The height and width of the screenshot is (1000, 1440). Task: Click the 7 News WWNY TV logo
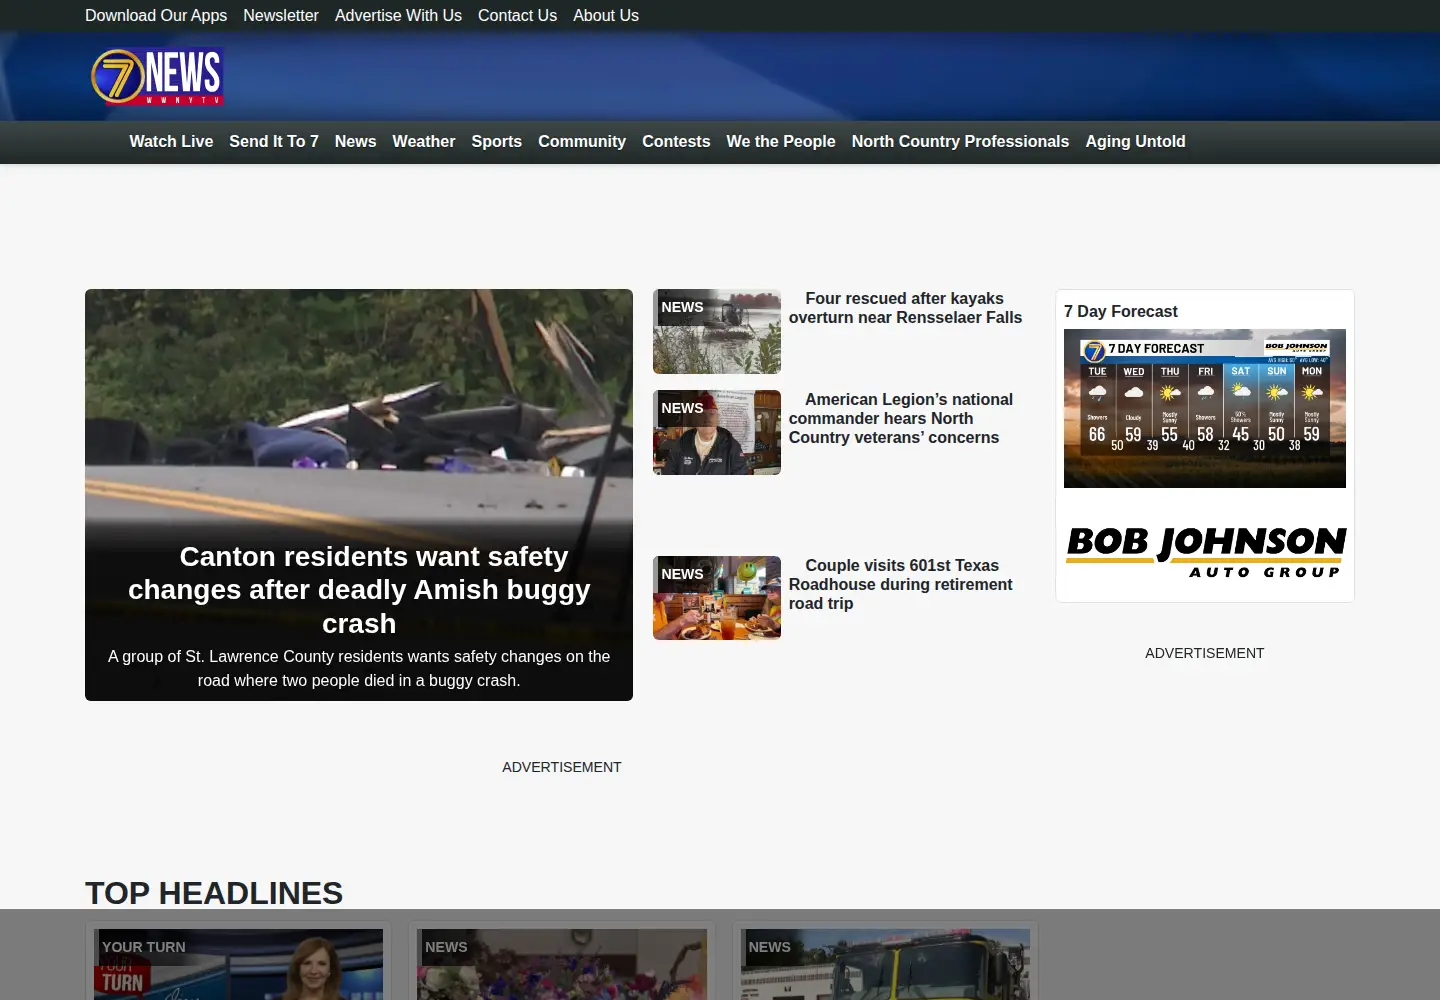[x=157, y=77]
